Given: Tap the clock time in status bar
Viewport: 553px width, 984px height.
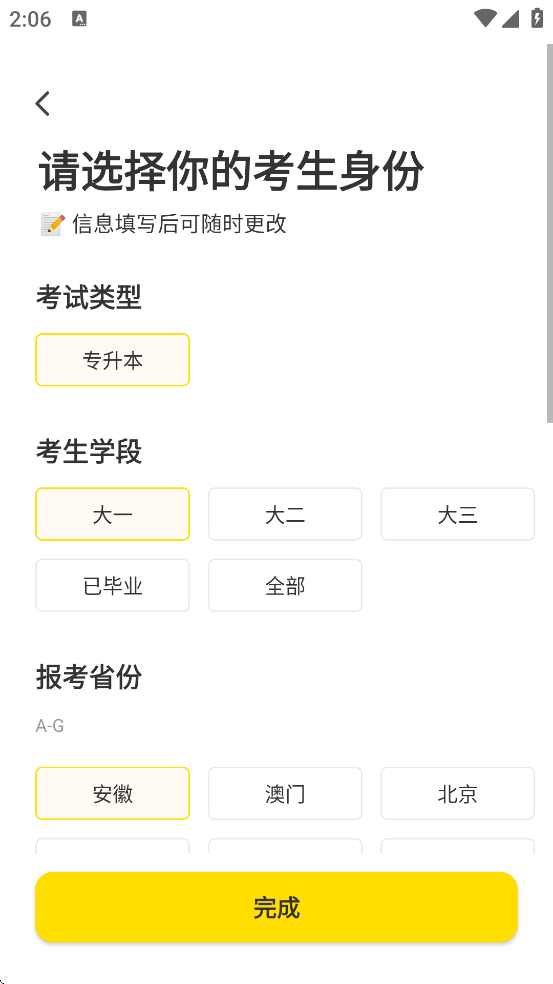Looking at the screenshot, I should click(x=30, y=19).
